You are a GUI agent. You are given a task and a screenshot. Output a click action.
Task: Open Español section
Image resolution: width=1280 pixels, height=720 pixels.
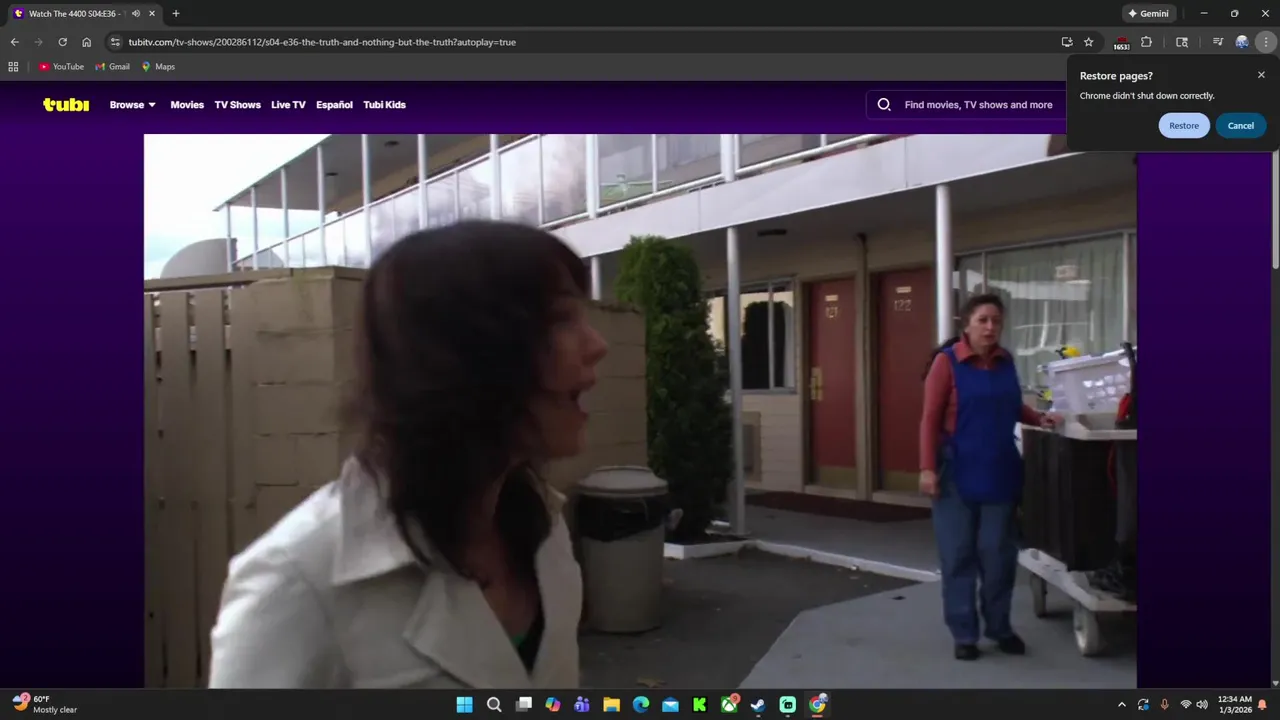(x=334, y=105)
